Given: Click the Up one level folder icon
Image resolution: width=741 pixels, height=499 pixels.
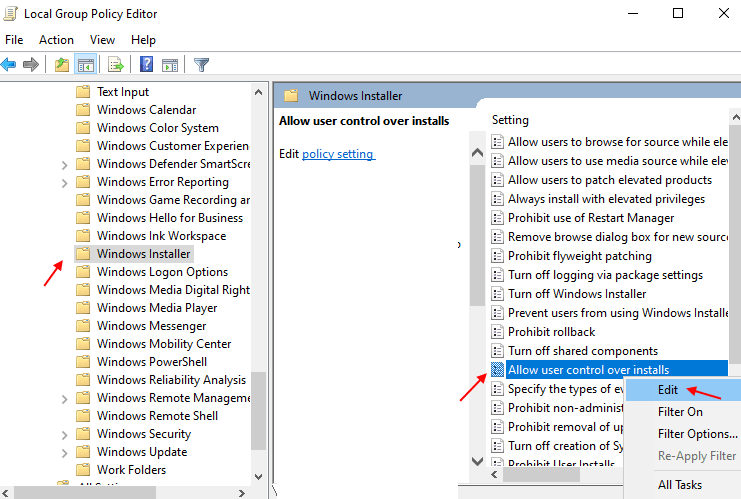Looking at the screenshot, I should pos(62,64).
